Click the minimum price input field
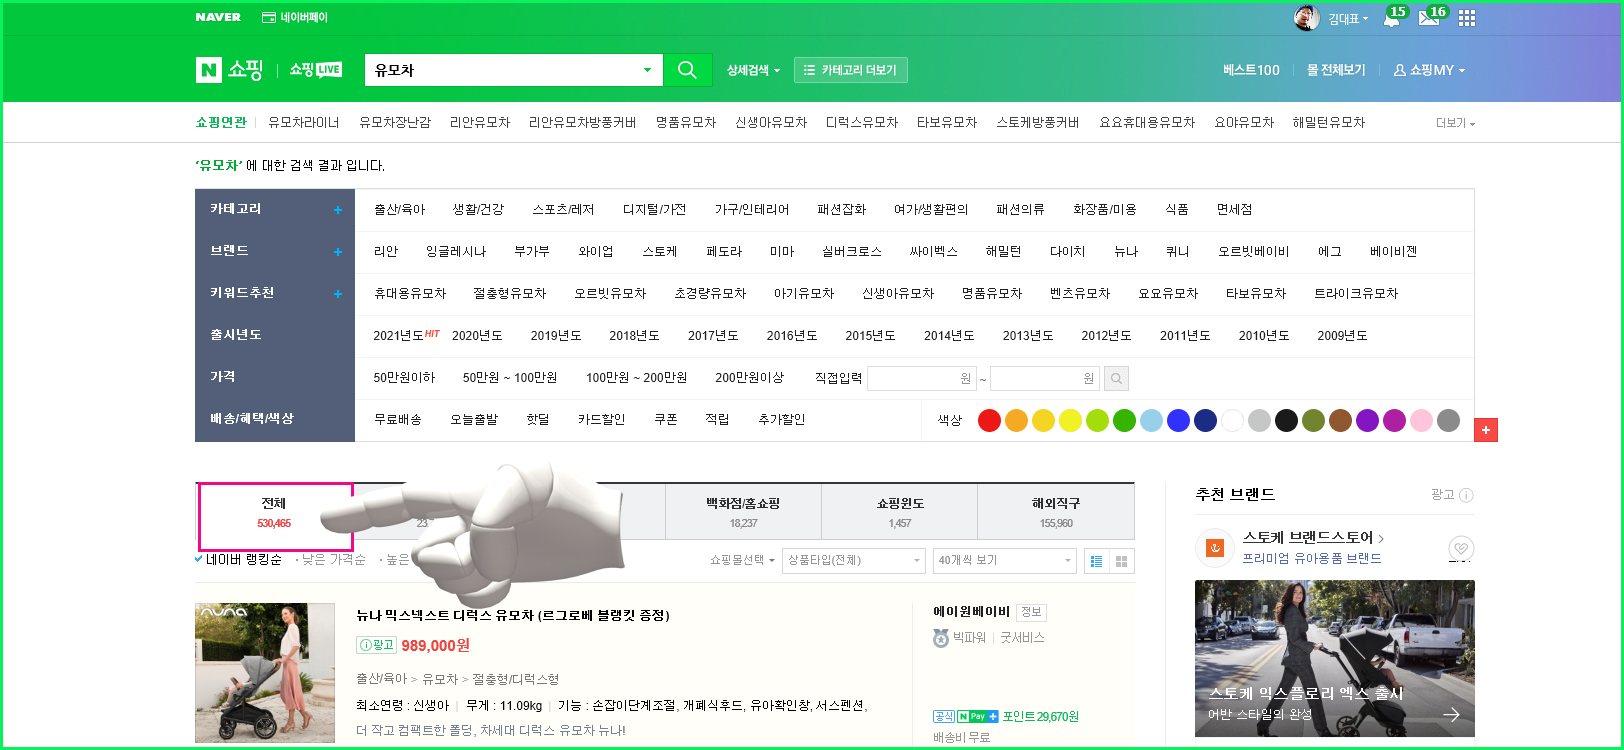This screenshot has width=1624, height=750. pos(923,378)
